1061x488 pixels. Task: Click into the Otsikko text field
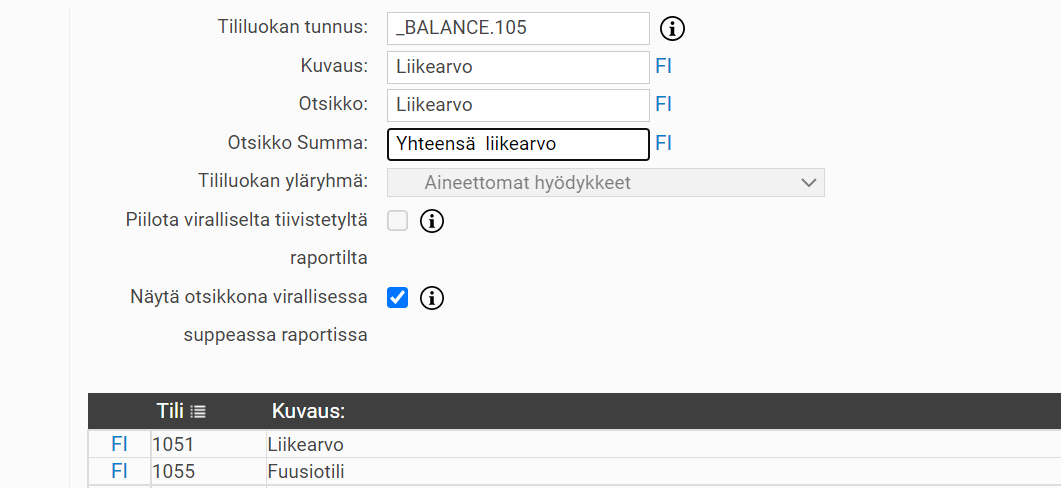click(x=517, y=105)
